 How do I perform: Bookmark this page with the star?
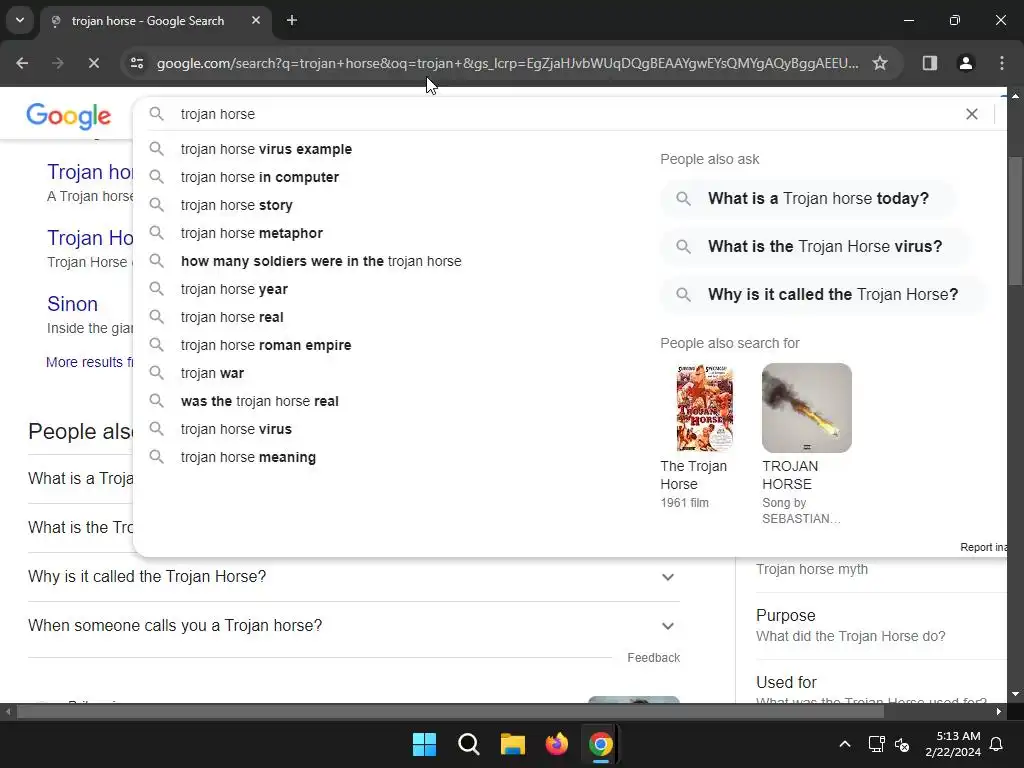[880, 63]
